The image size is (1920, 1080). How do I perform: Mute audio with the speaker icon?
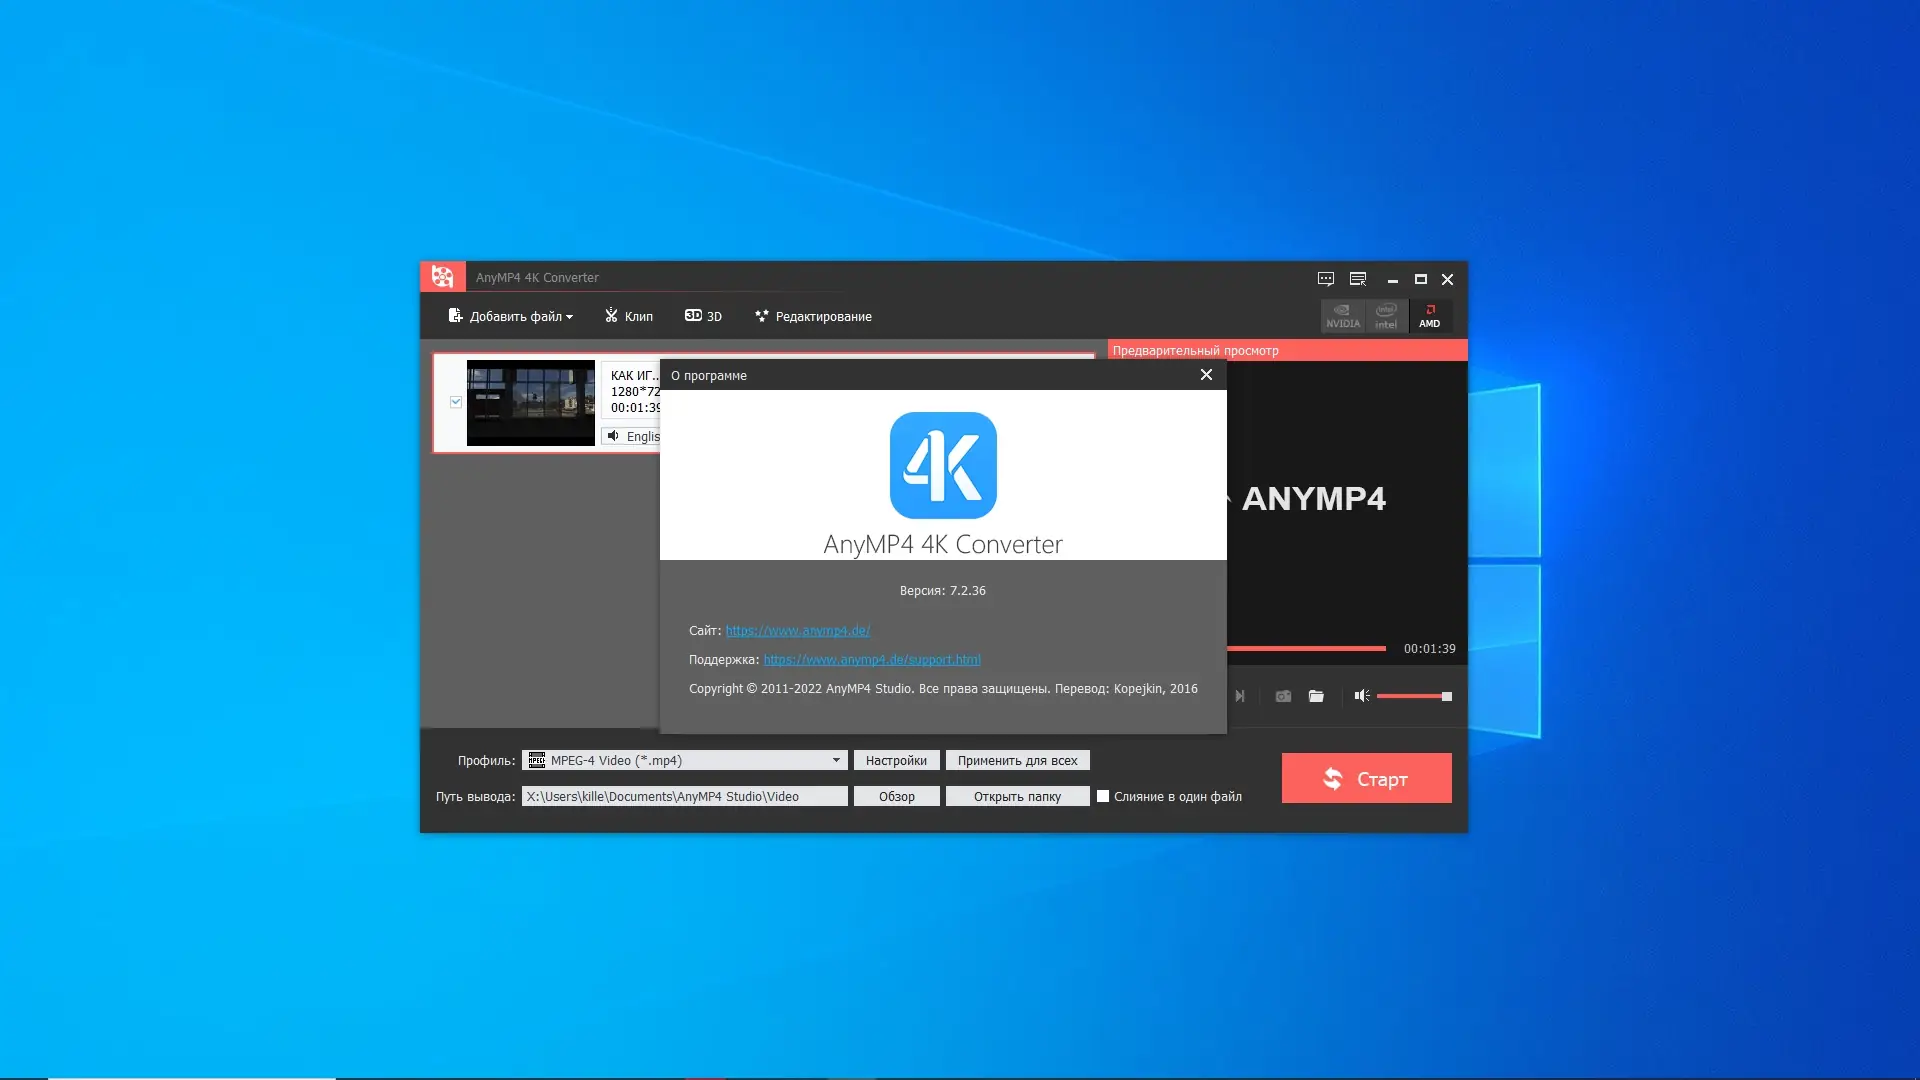point(1361,696)
